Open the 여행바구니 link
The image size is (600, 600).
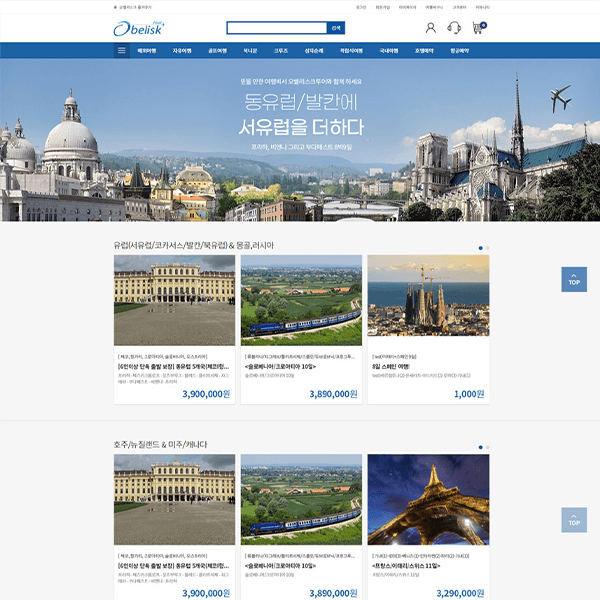(434, 7)
